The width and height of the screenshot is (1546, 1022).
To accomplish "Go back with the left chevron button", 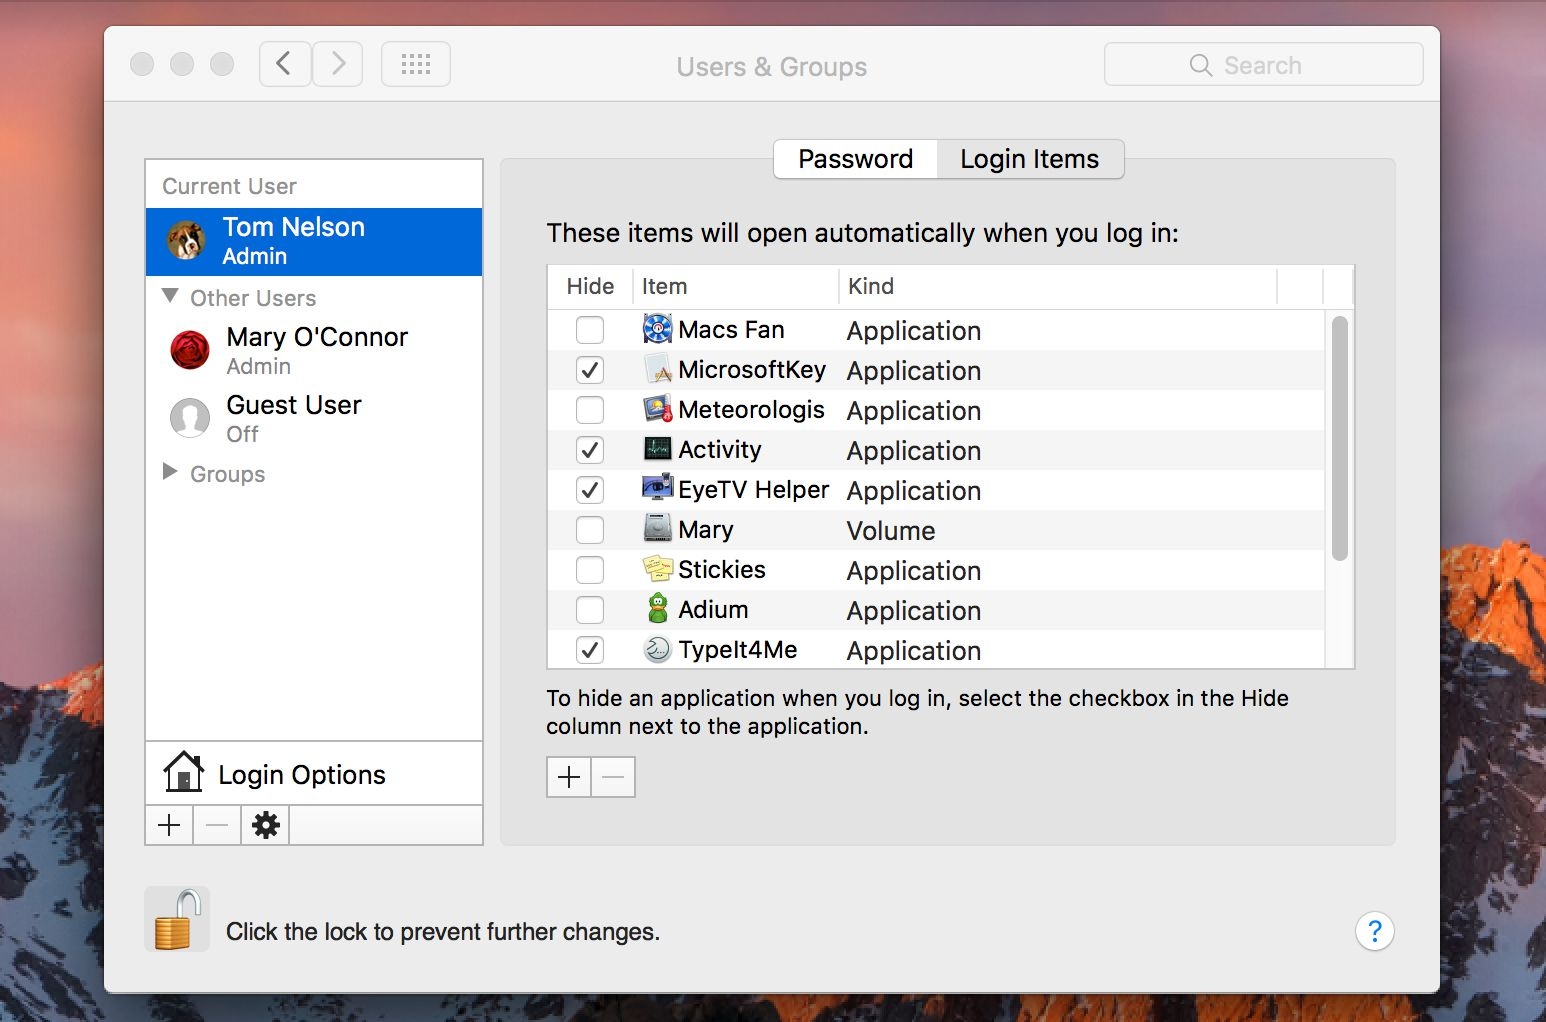I will click(284, 65).
